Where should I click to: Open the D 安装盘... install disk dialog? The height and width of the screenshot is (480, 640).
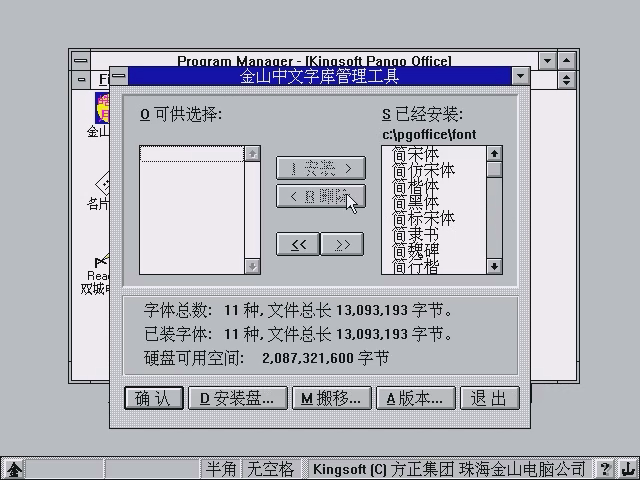click(x=238, y=398)
